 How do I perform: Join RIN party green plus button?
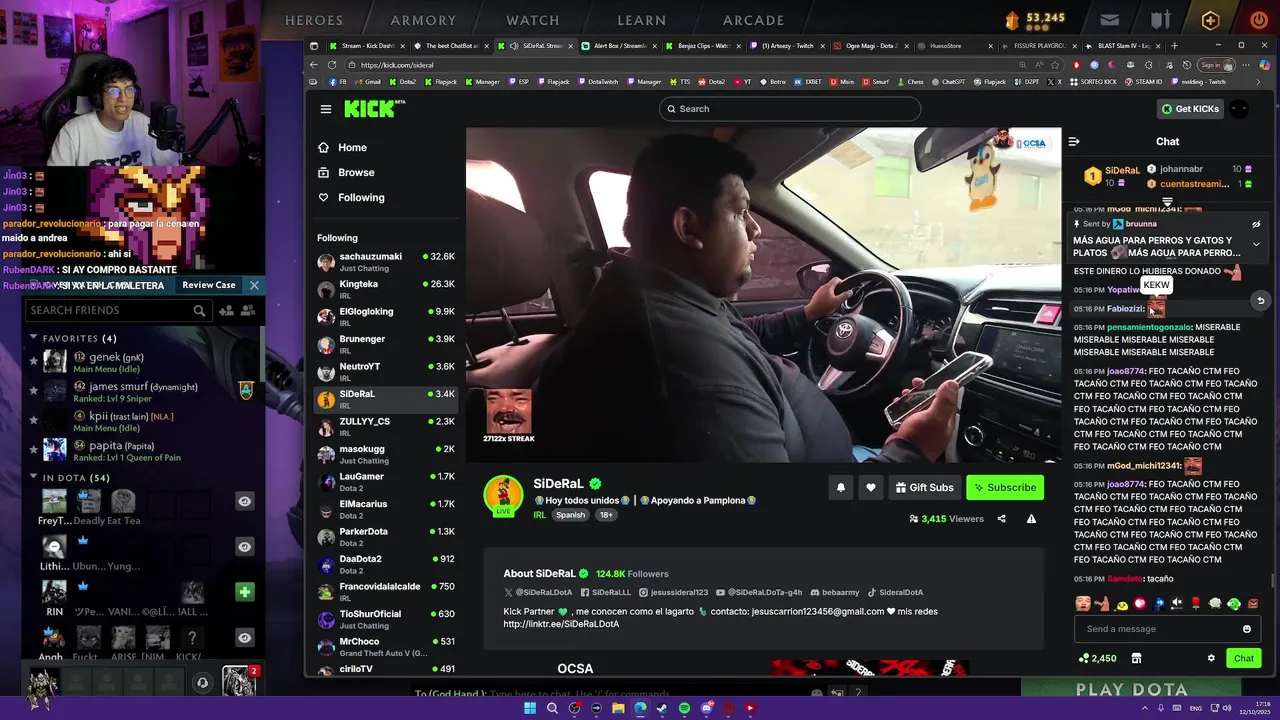point(244,592)
